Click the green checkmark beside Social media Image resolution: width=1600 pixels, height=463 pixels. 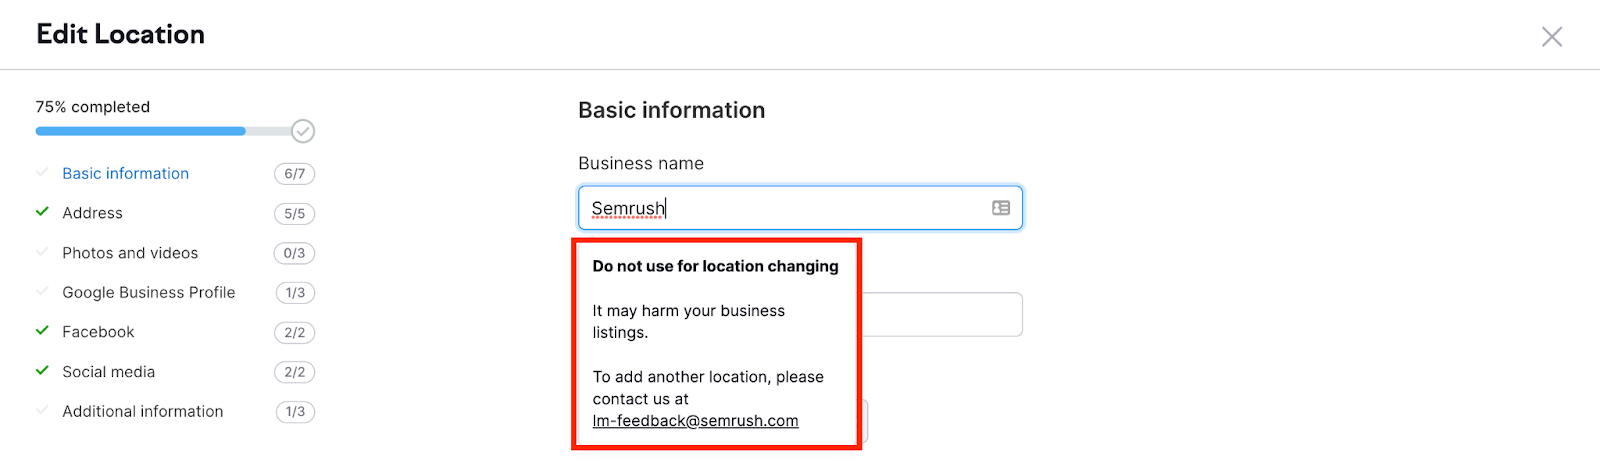(42, 371)
